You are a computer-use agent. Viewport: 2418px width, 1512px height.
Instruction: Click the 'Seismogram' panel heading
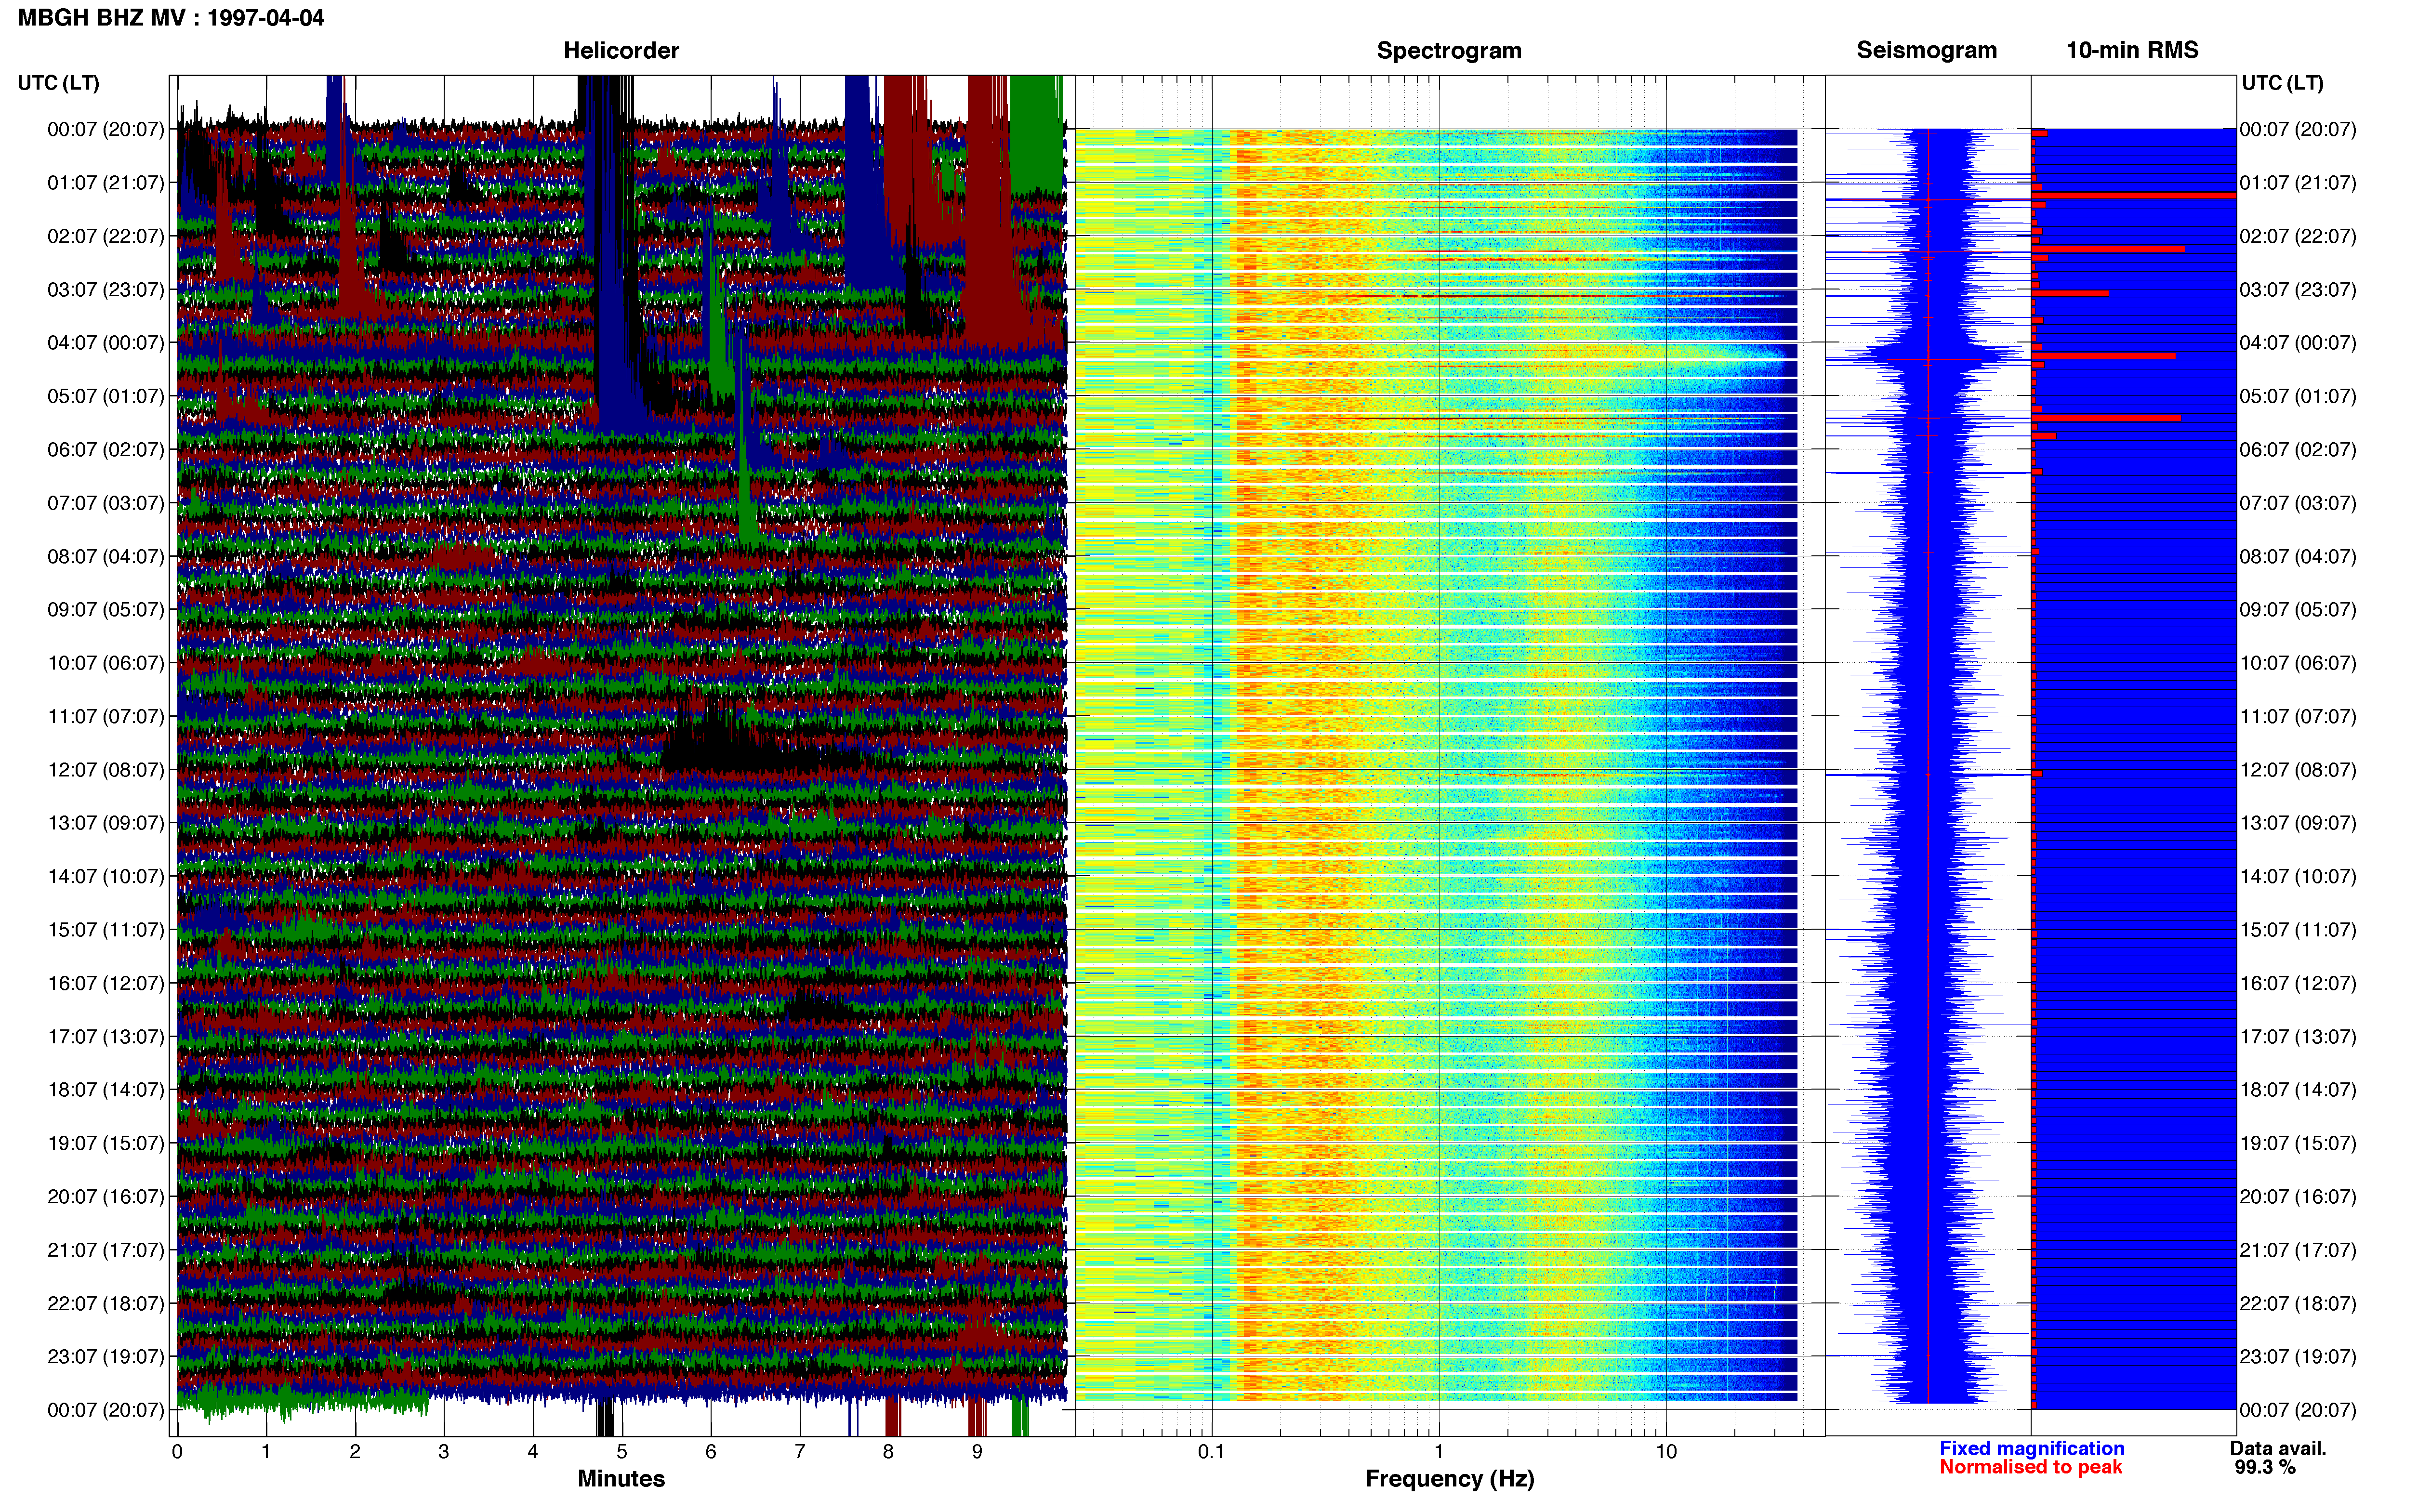point(1926,50)
